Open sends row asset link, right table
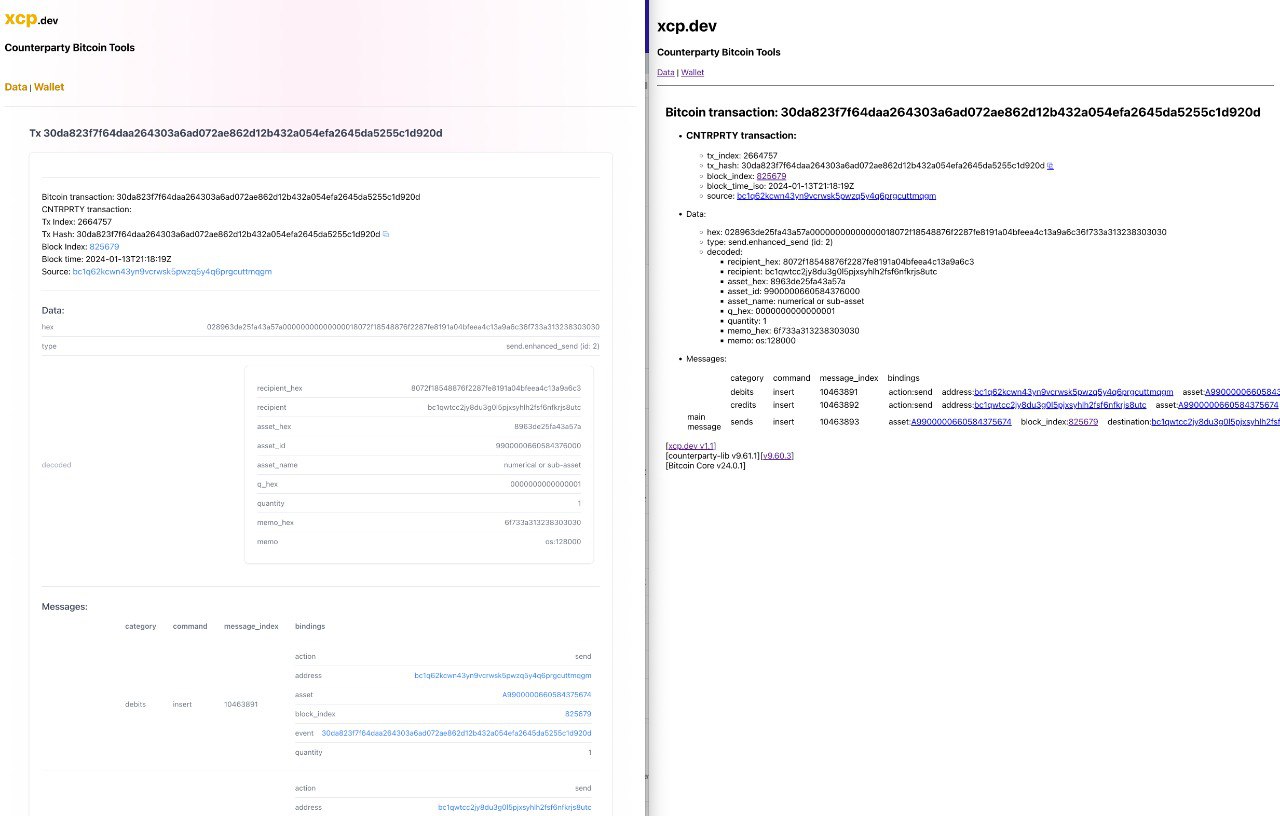Image resolution: width=1280 pixels, height=816 pixels. click(x=961, y=422)
